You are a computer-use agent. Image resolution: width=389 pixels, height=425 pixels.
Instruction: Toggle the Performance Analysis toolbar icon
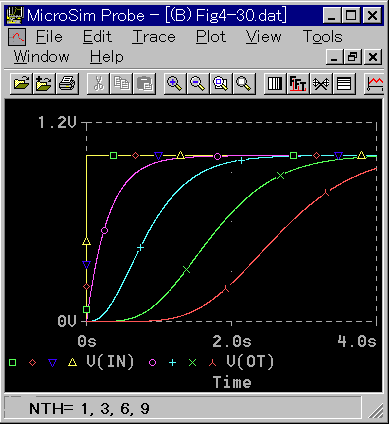(x=321, y=83)
